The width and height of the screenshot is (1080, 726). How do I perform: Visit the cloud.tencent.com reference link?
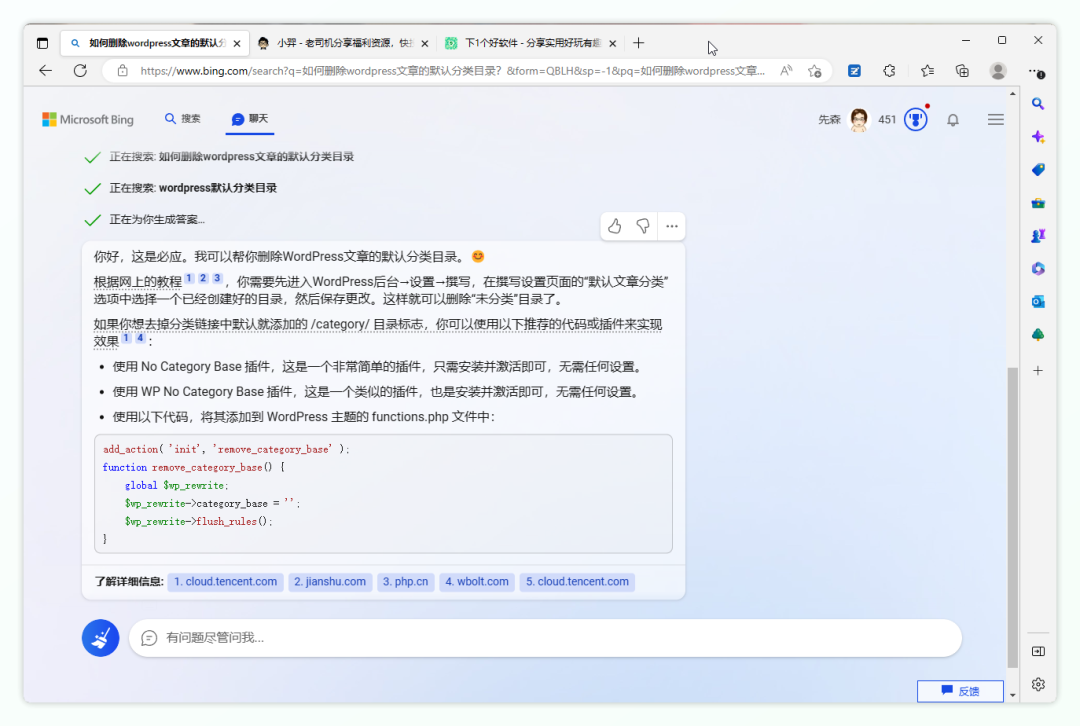click(x=225, y=581)
